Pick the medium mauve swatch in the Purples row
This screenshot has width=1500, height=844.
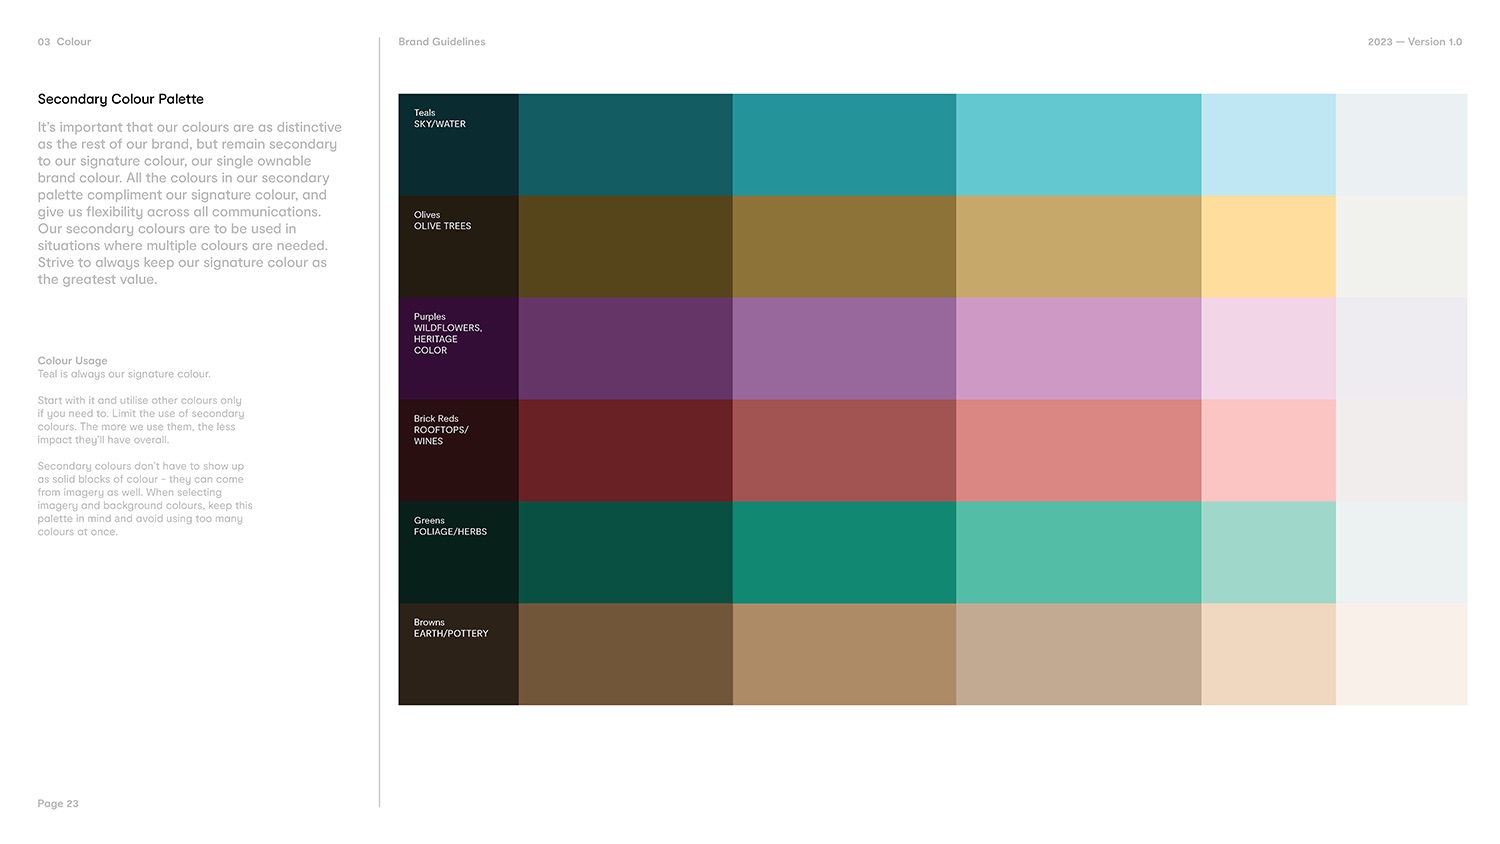coord(844,348)
